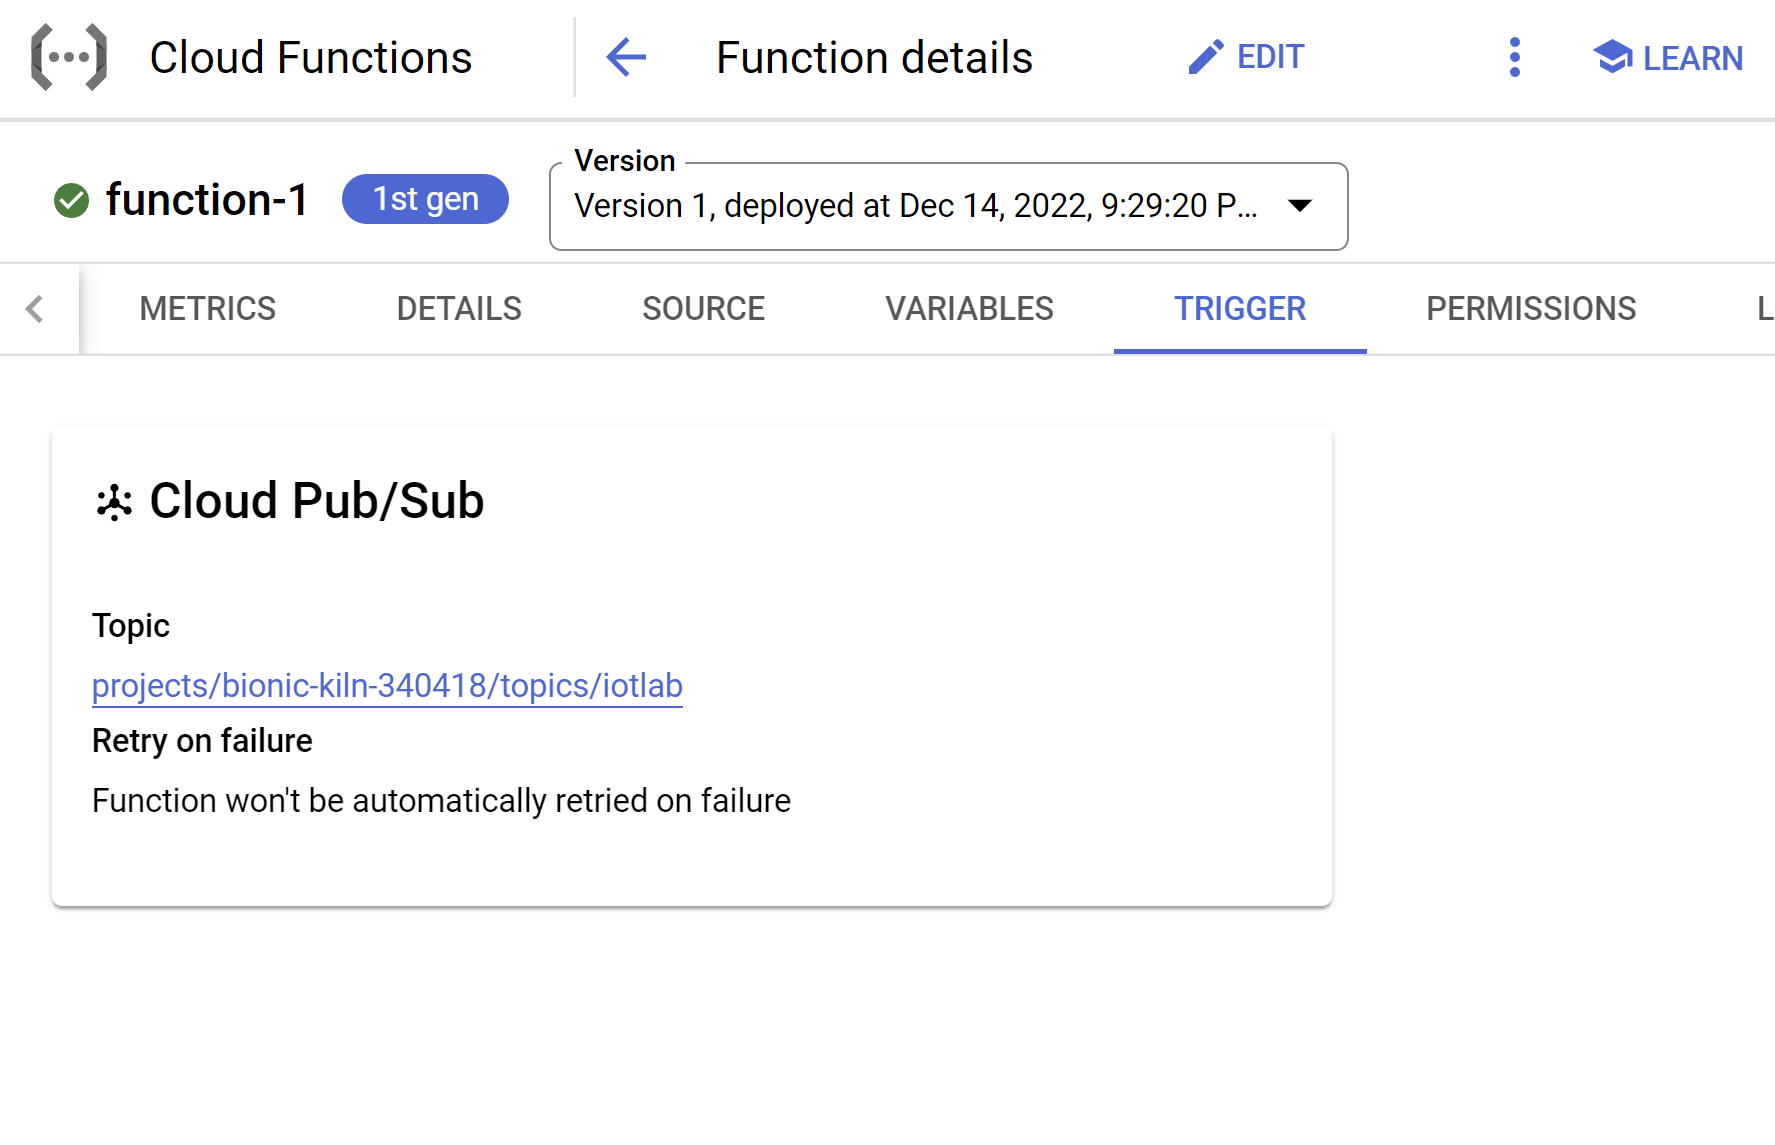Switch to the METRICS tab
This screenshot has height=1145, width=1775.
(207, 309)
